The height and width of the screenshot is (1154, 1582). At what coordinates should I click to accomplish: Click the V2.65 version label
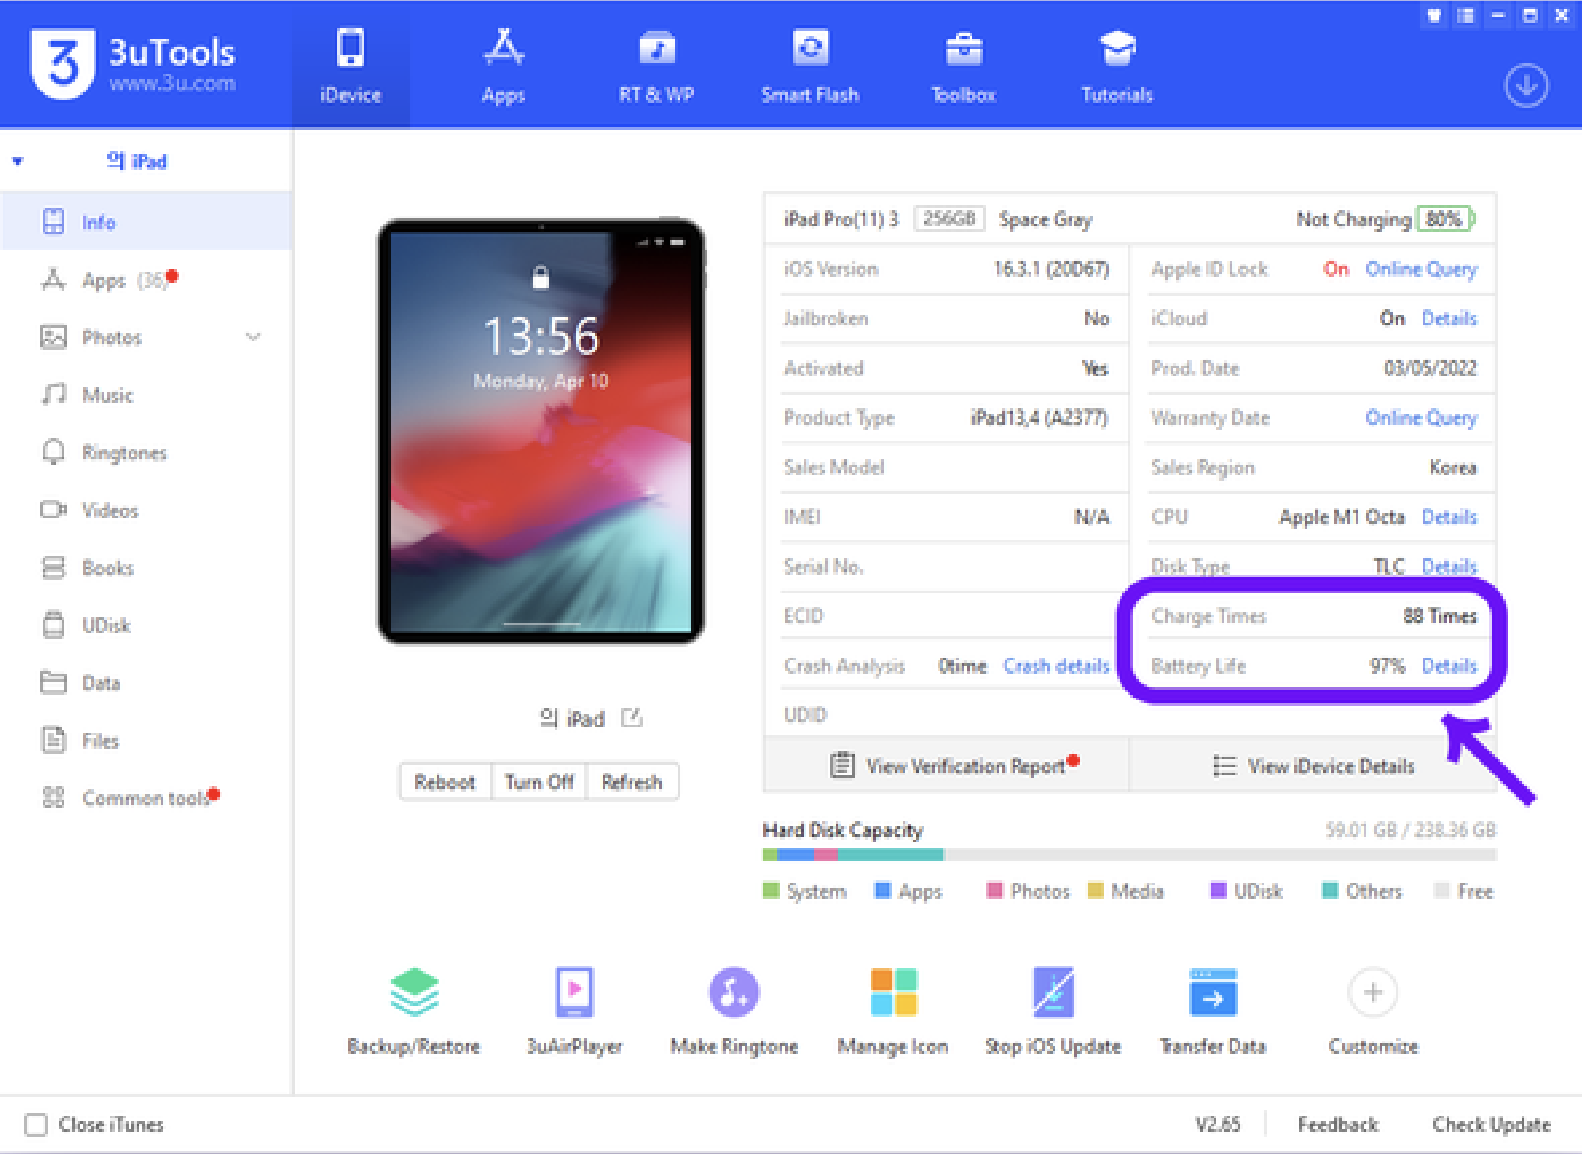click(x=1218, y=1125)
